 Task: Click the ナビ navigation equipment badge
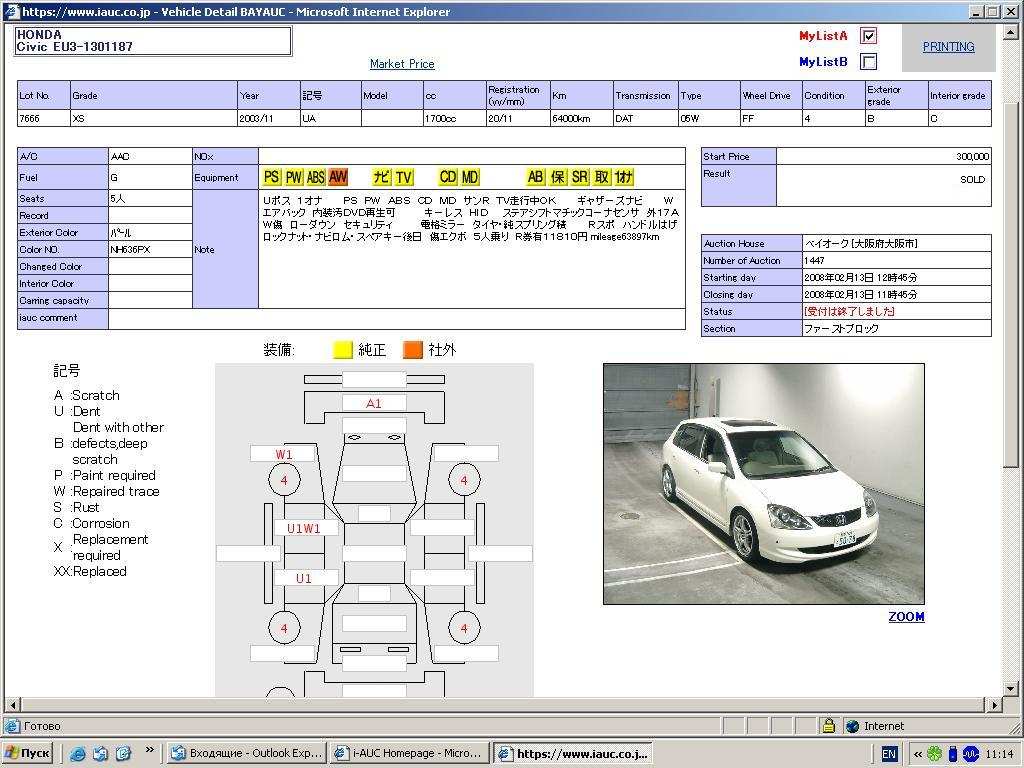382,177
